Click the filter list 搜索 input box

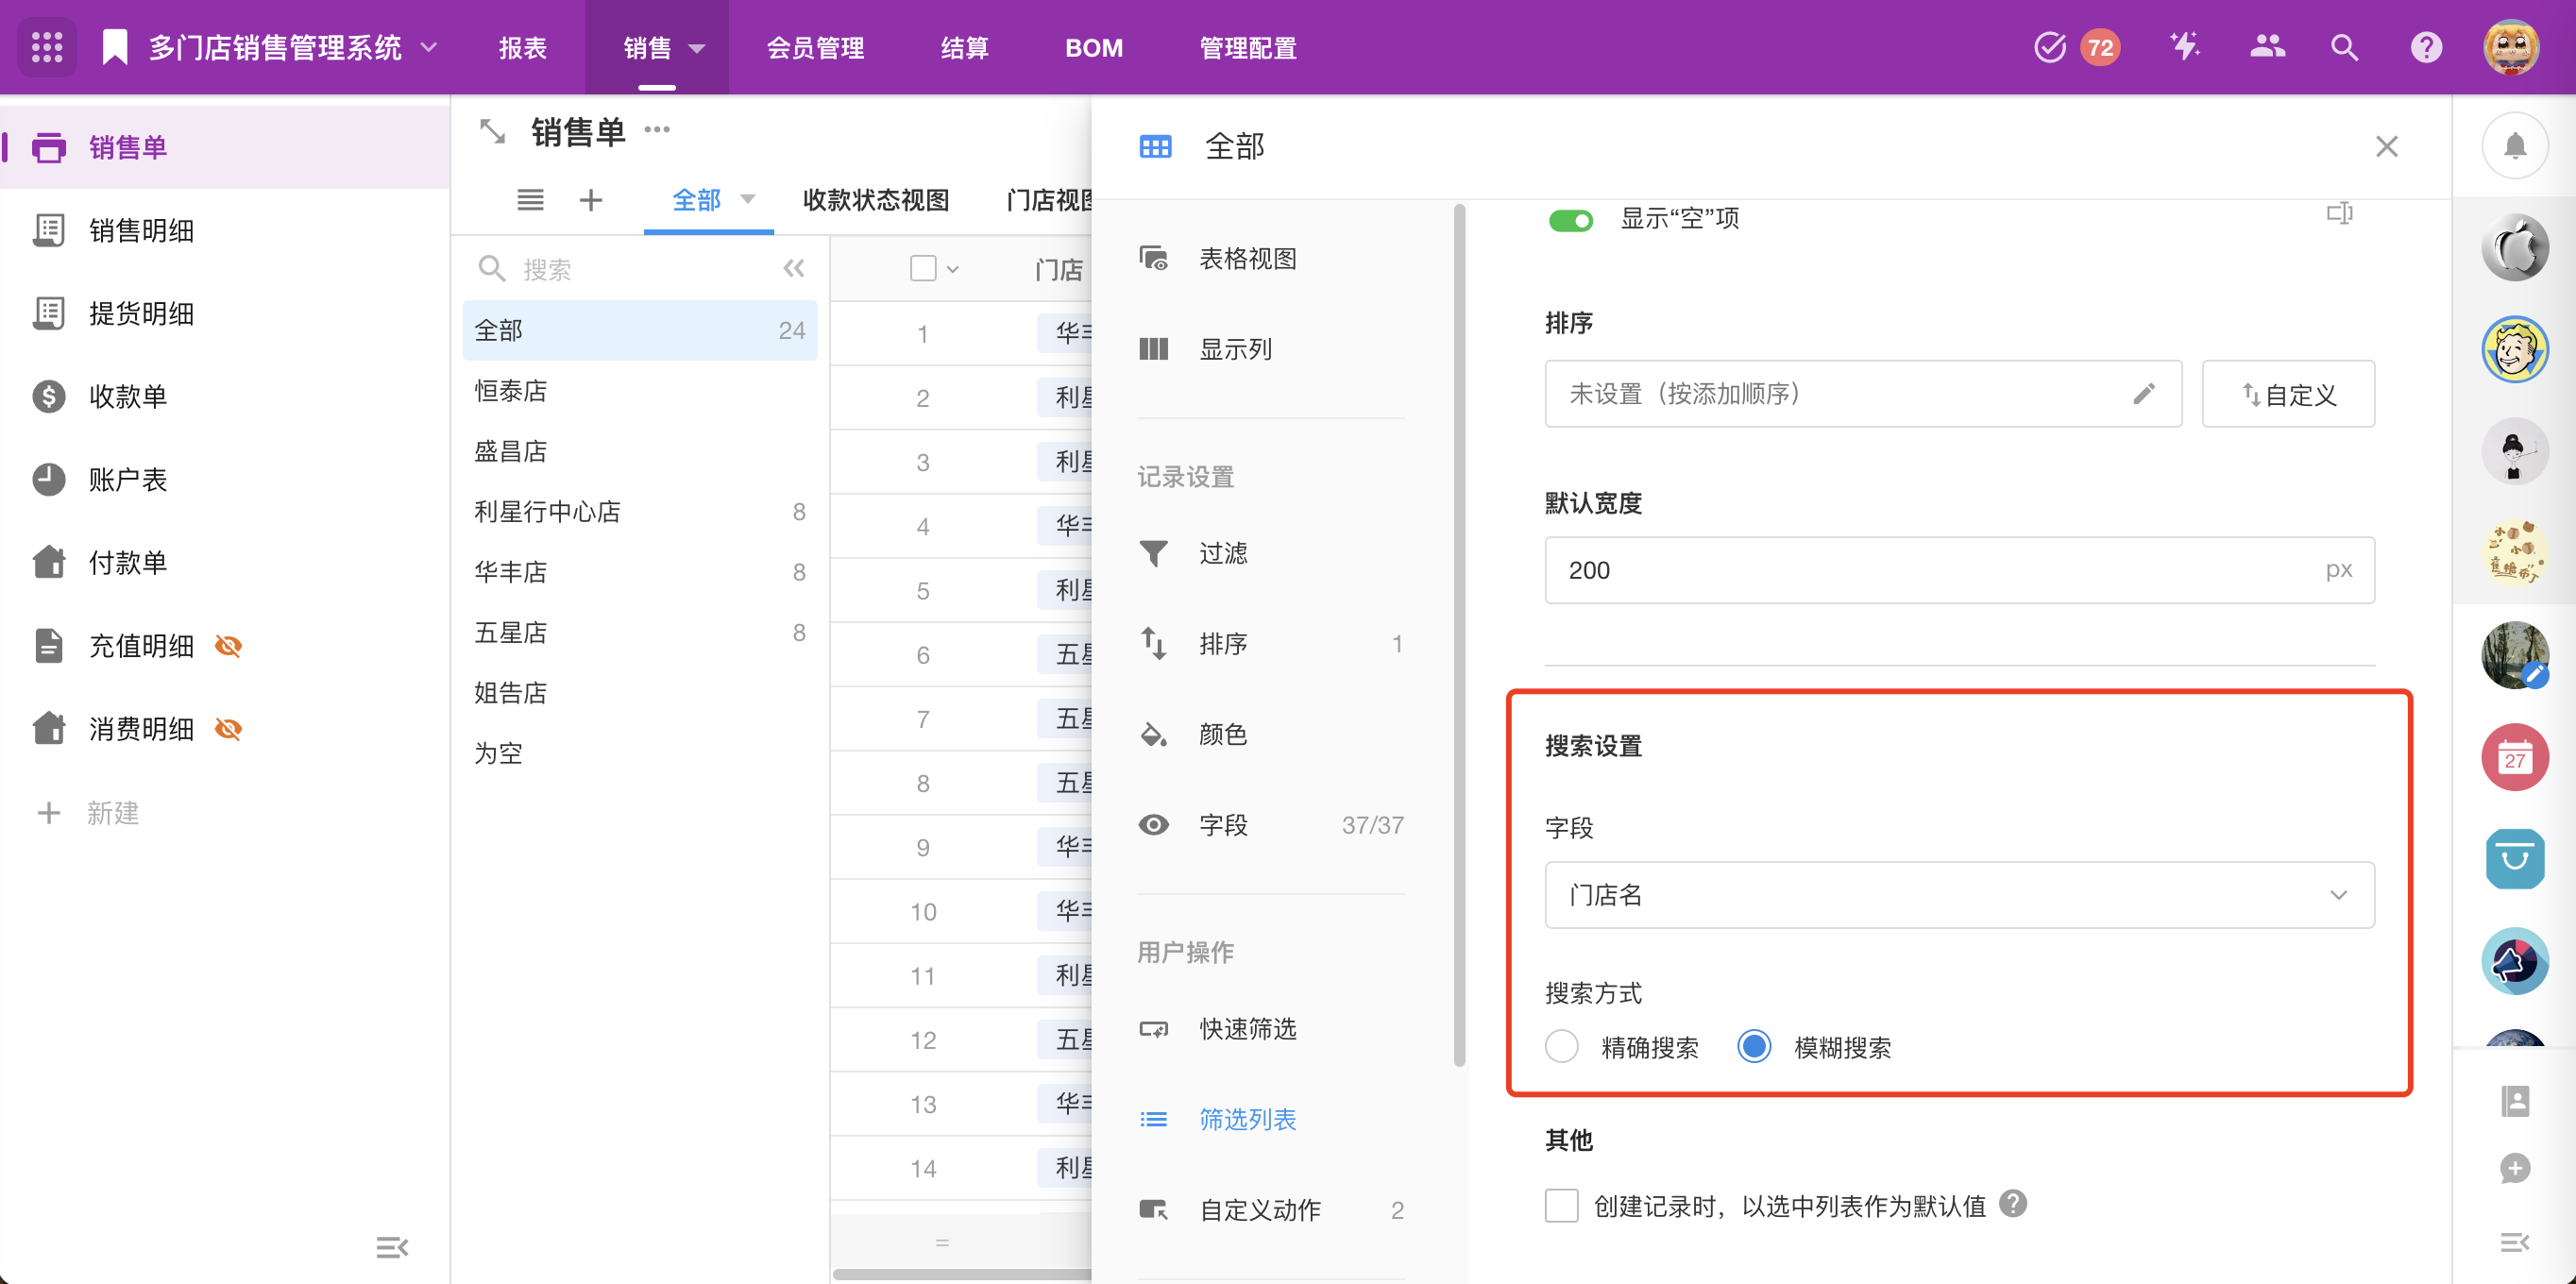(620, 268)
